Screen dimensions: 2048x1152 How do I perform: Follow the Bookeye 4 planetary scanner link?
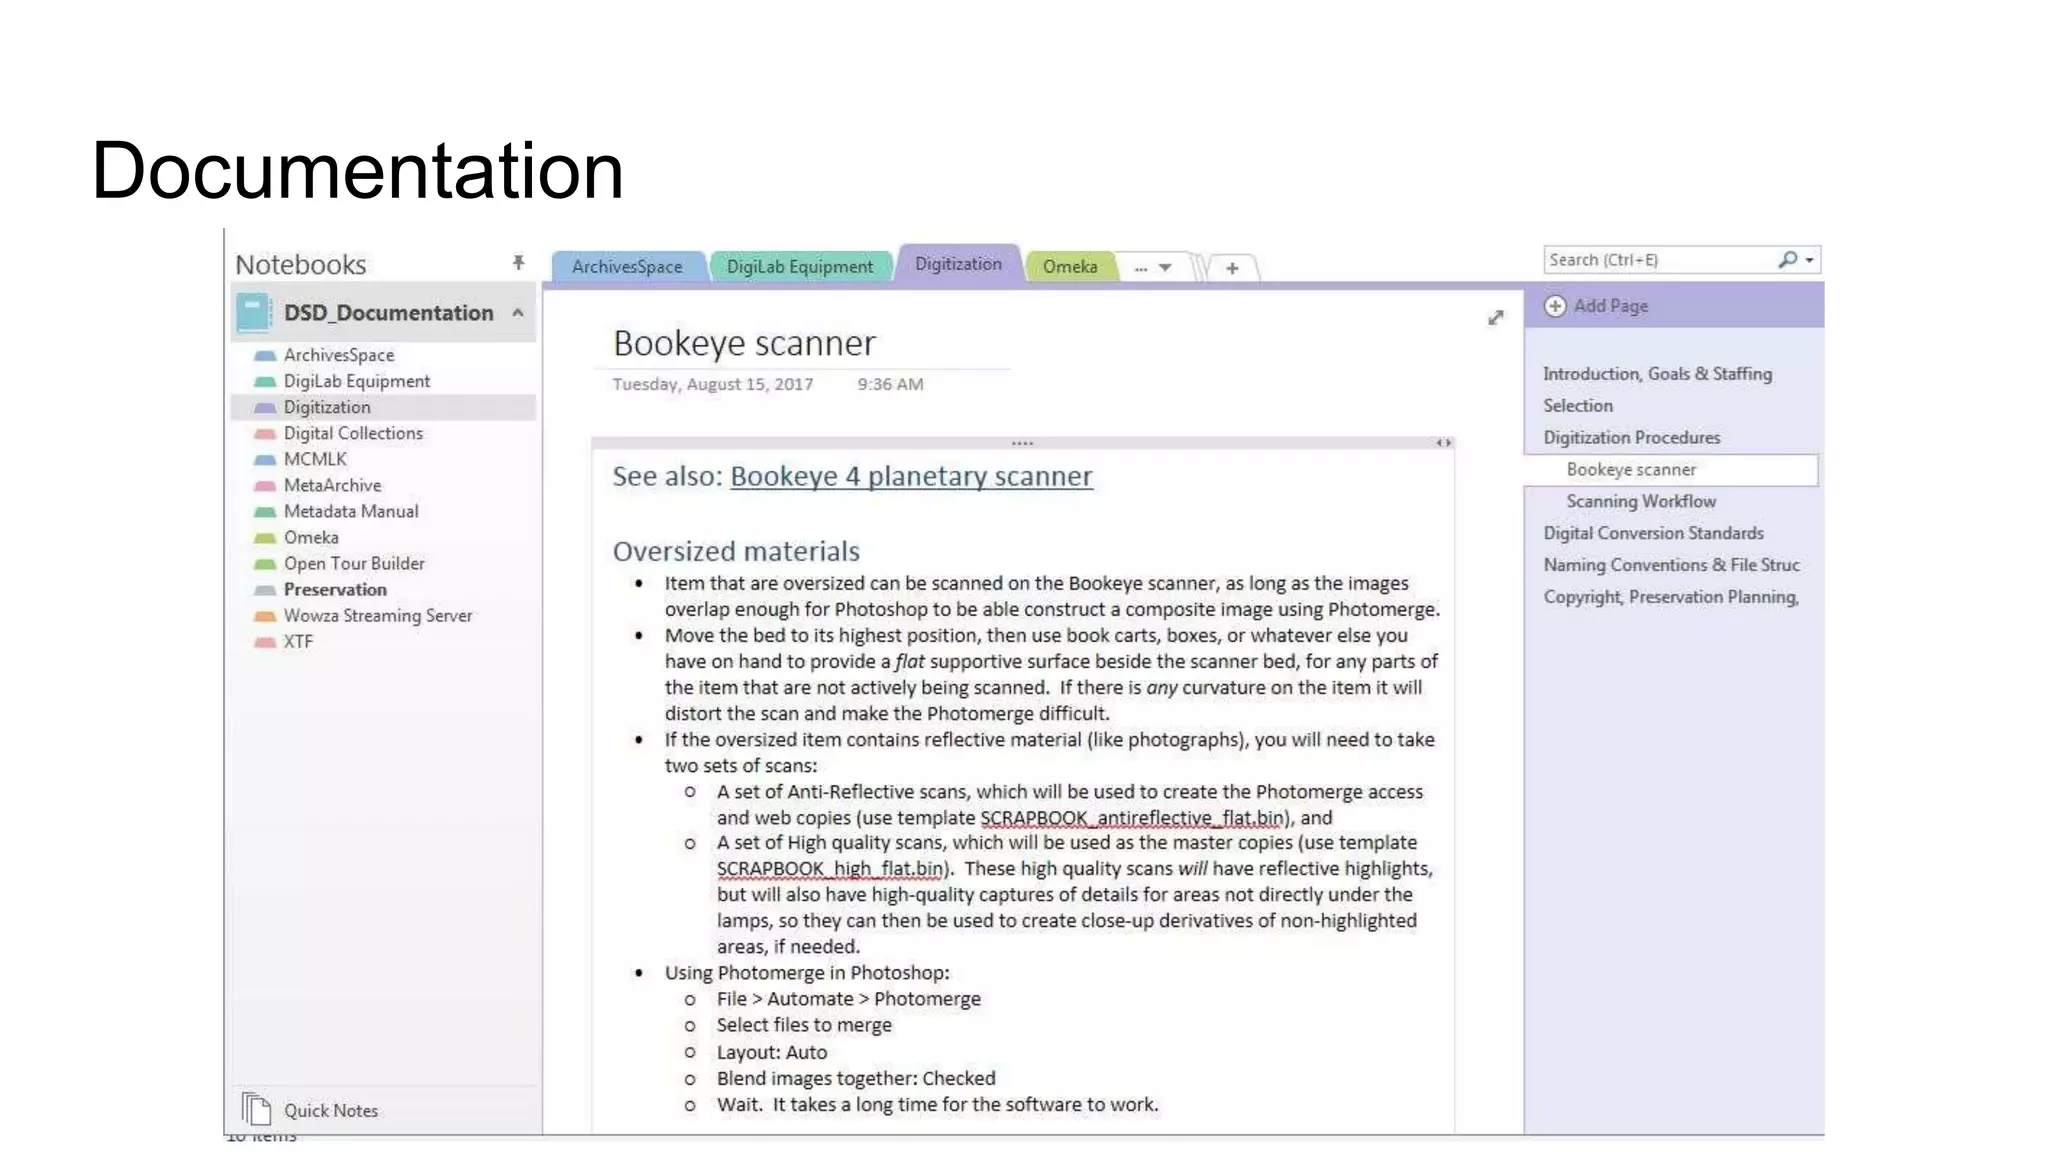911,476
